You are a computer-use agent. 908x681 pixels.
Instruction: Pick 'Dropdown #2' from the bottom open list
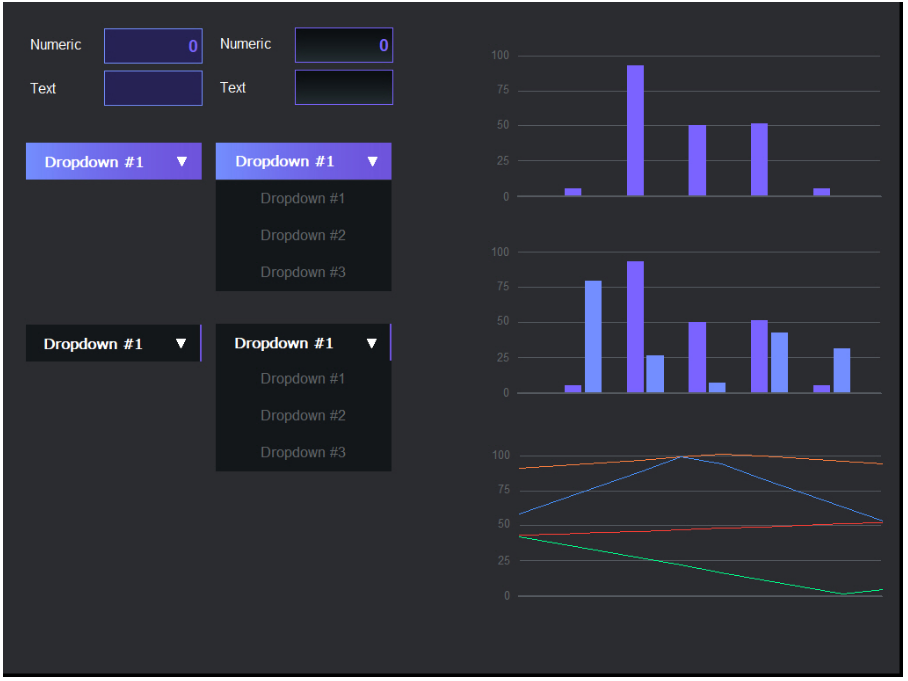(303, 415)
